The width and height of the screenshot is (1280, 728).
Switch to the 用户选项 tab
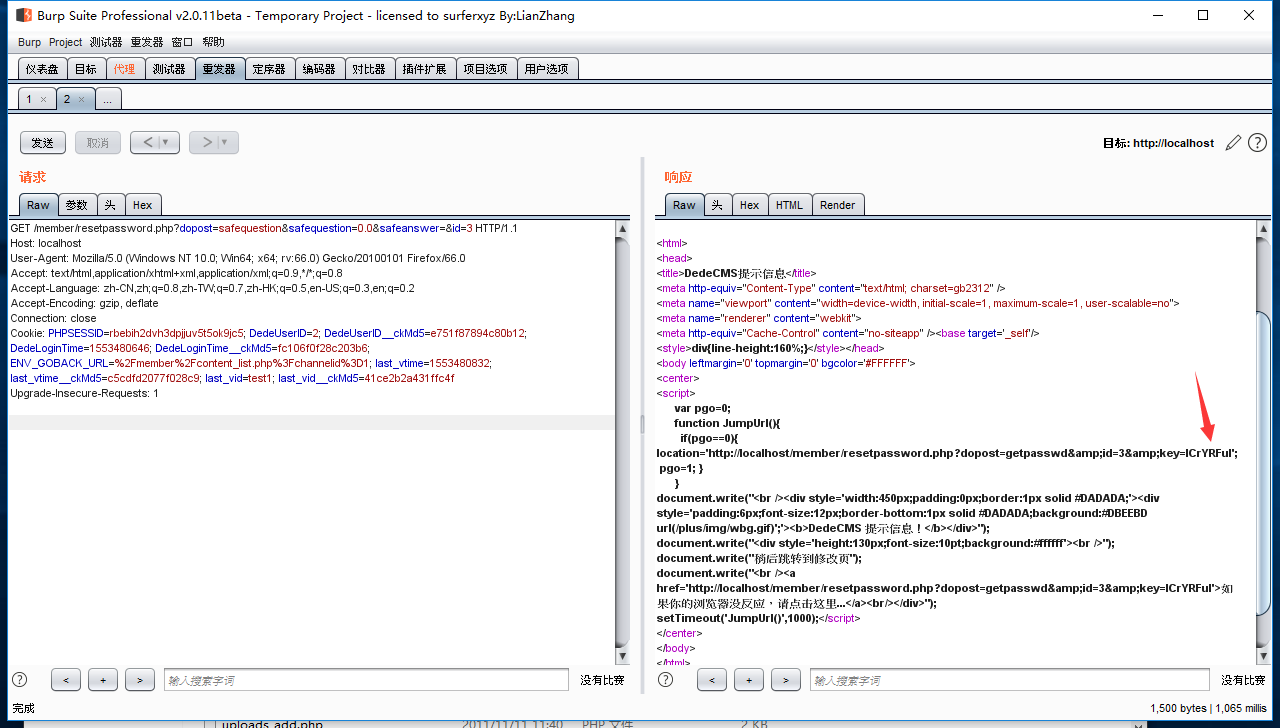pyautogui.click(x=546, y=69)
